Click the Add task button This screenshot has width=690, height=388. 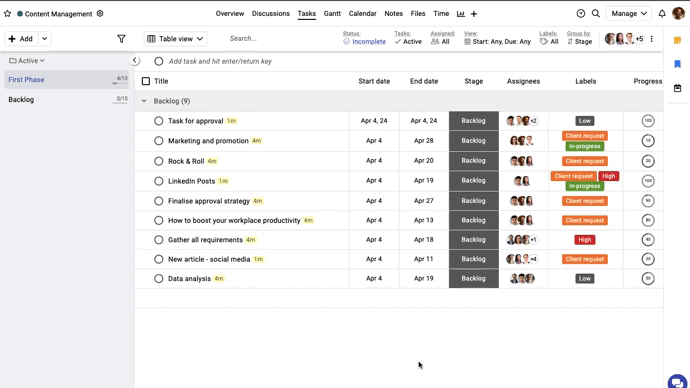coord(21,39)
